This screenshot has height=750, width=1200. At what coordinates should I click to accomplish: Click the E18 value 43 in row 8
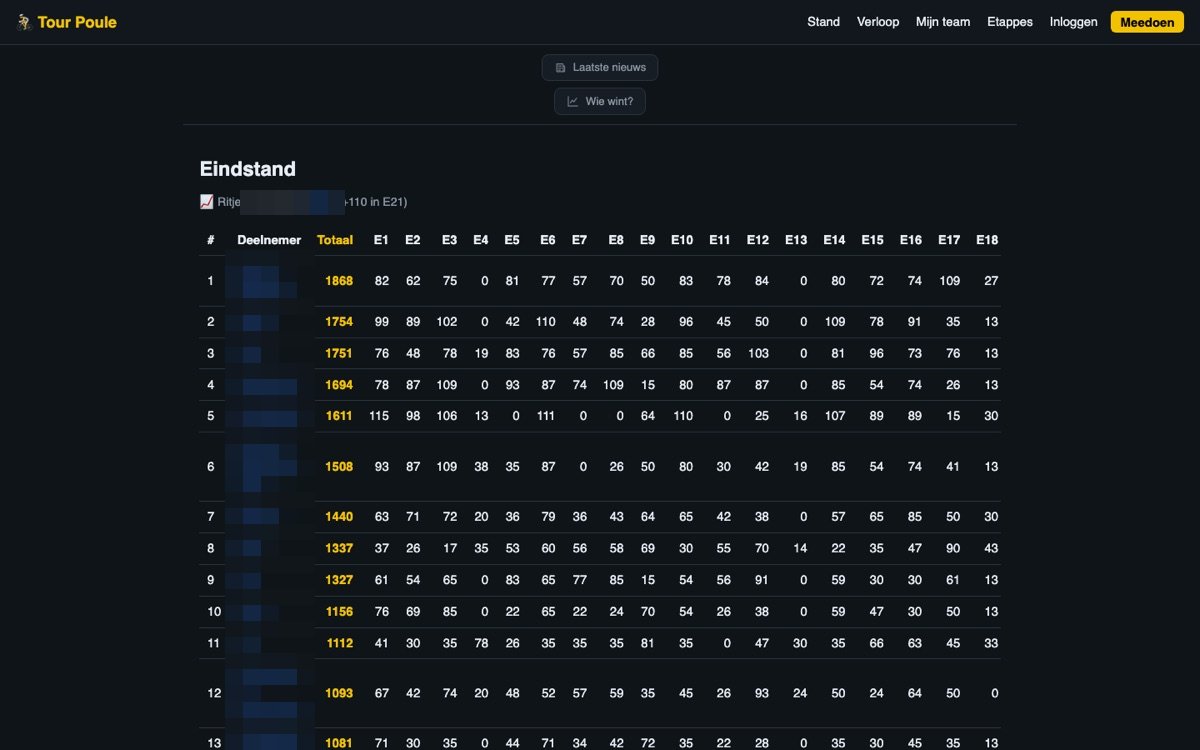[x=991, y=549]
